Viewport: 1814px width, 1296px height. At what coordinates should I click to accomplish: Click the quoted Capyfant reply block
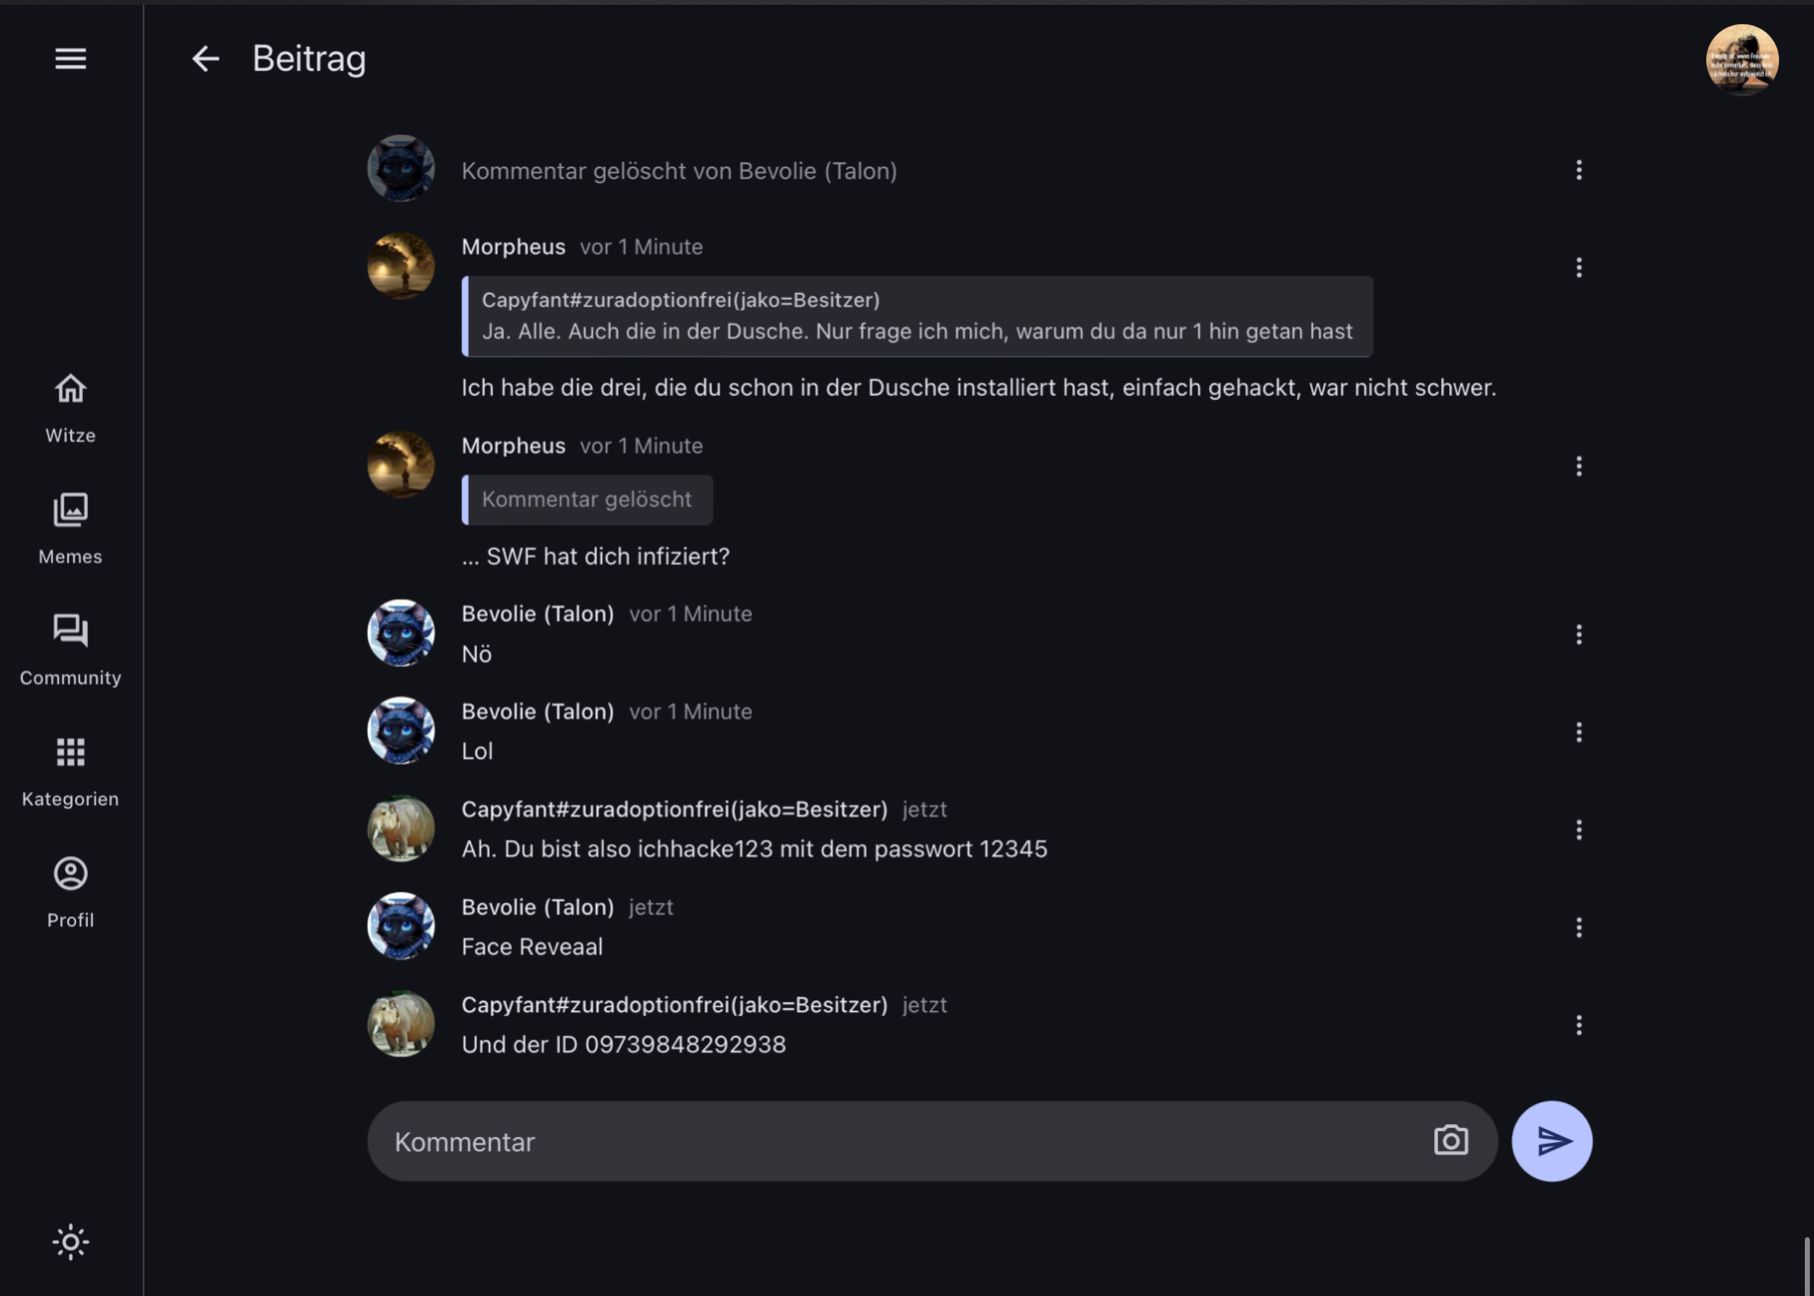[x=916, y=316]
